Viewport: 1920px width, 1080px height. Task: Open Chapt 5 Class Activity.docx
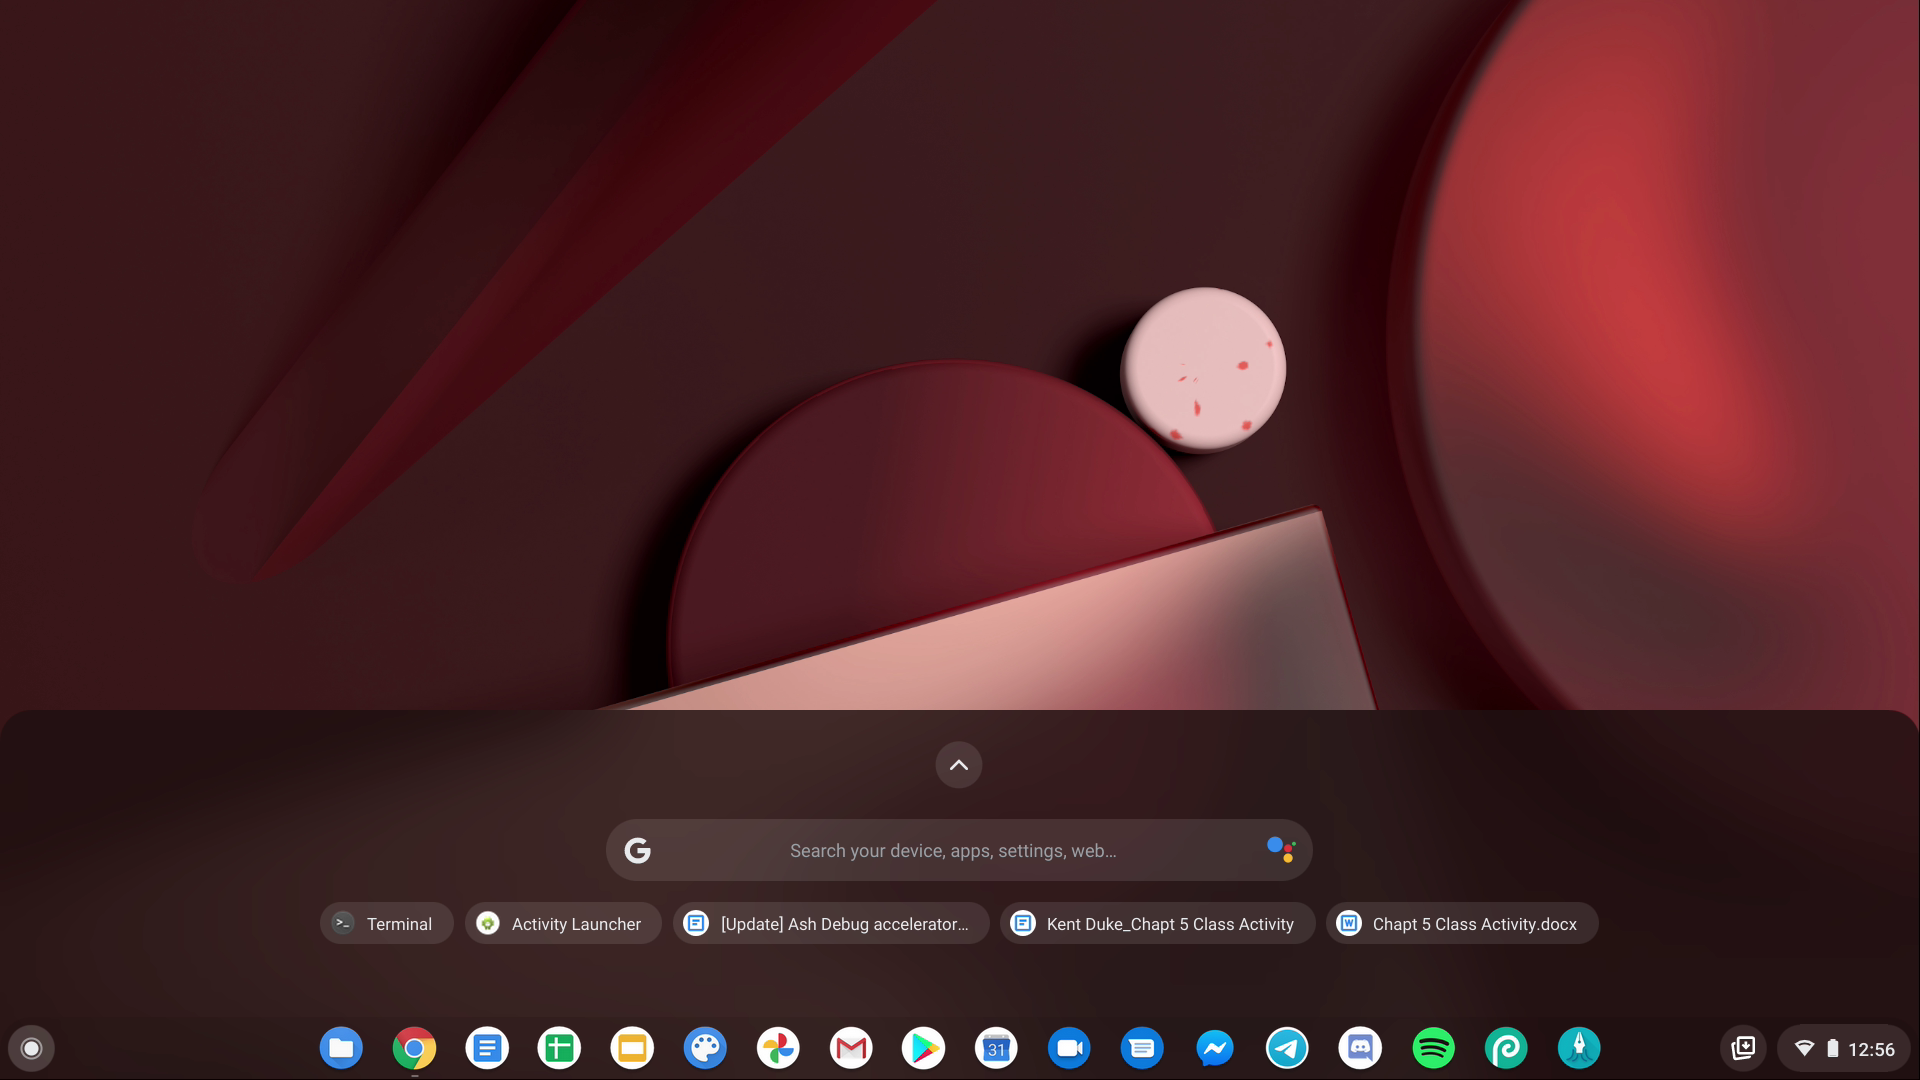[1461, 923]
